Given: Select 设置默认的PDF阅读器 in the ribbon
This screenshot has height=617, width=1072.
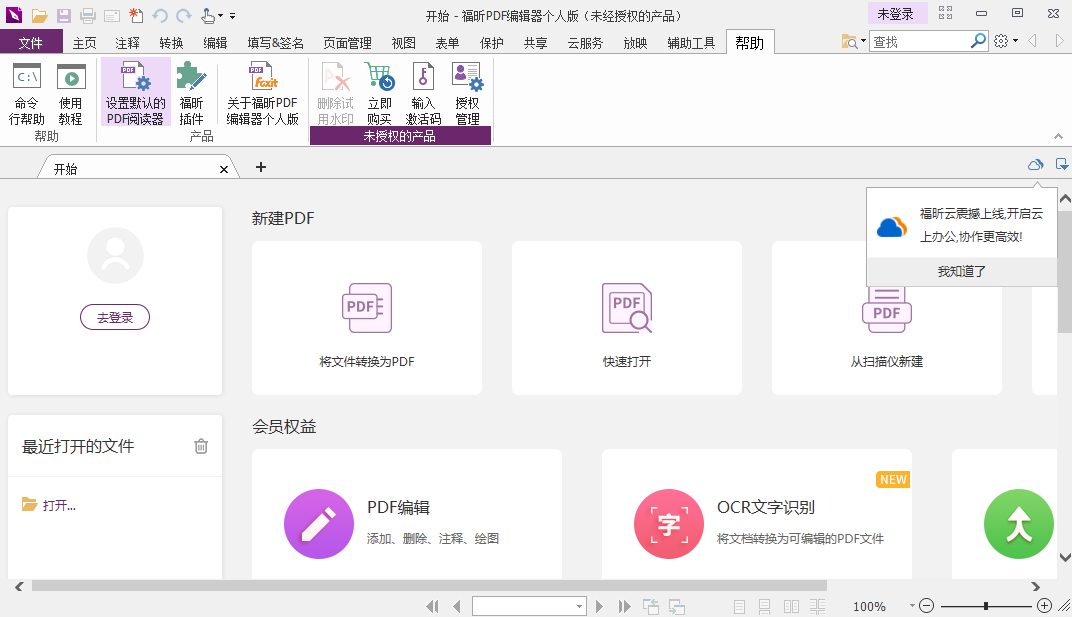Looking at the screenshot, I should tap(135, 95).
